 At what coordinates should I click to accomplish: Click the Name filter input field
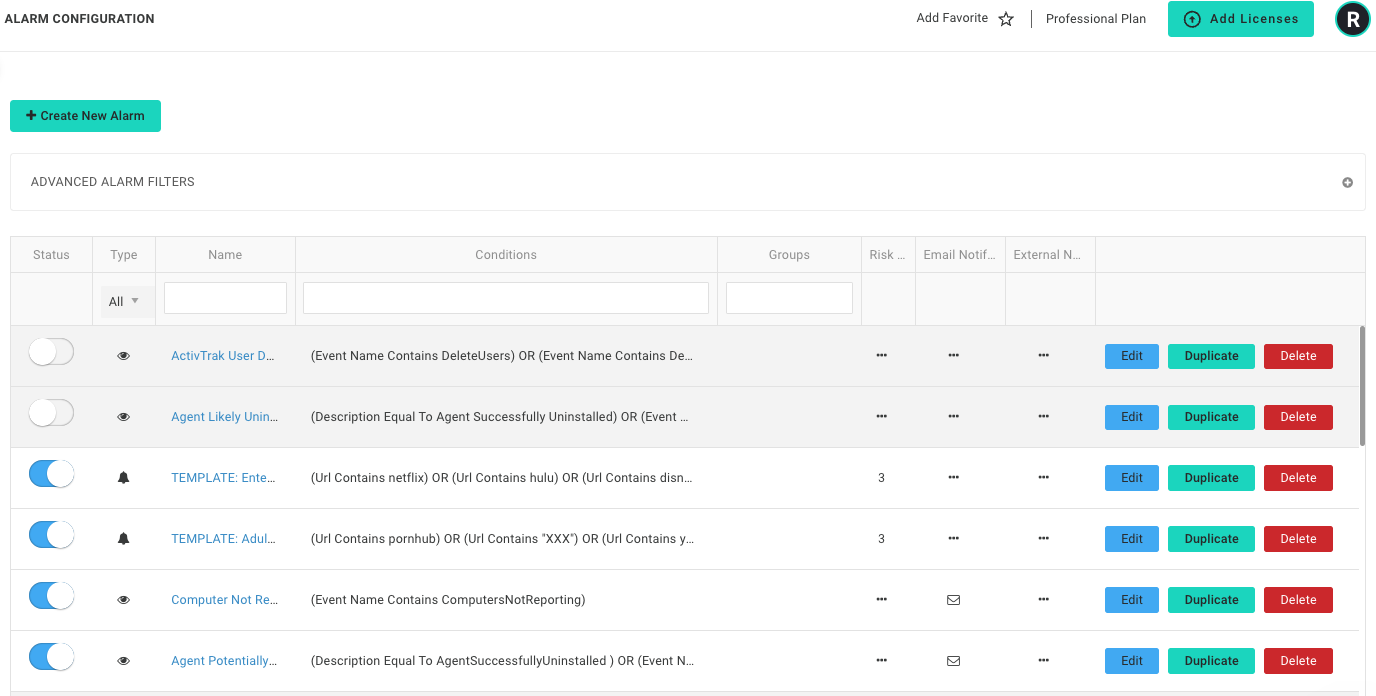point(225,298)
